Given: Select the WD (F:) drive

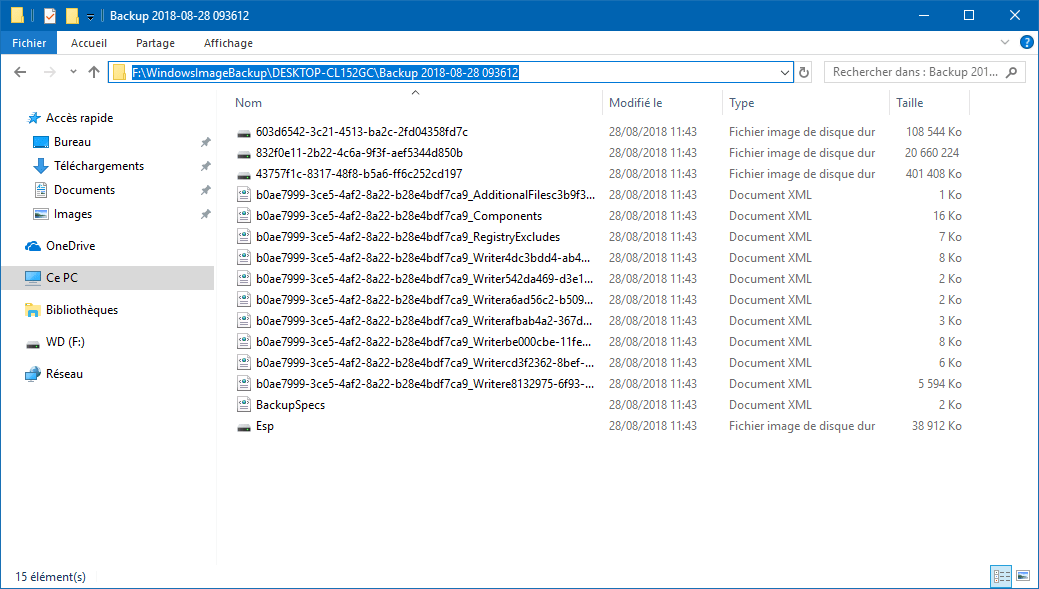Looking at the screenshot, I should coord(65,342).
